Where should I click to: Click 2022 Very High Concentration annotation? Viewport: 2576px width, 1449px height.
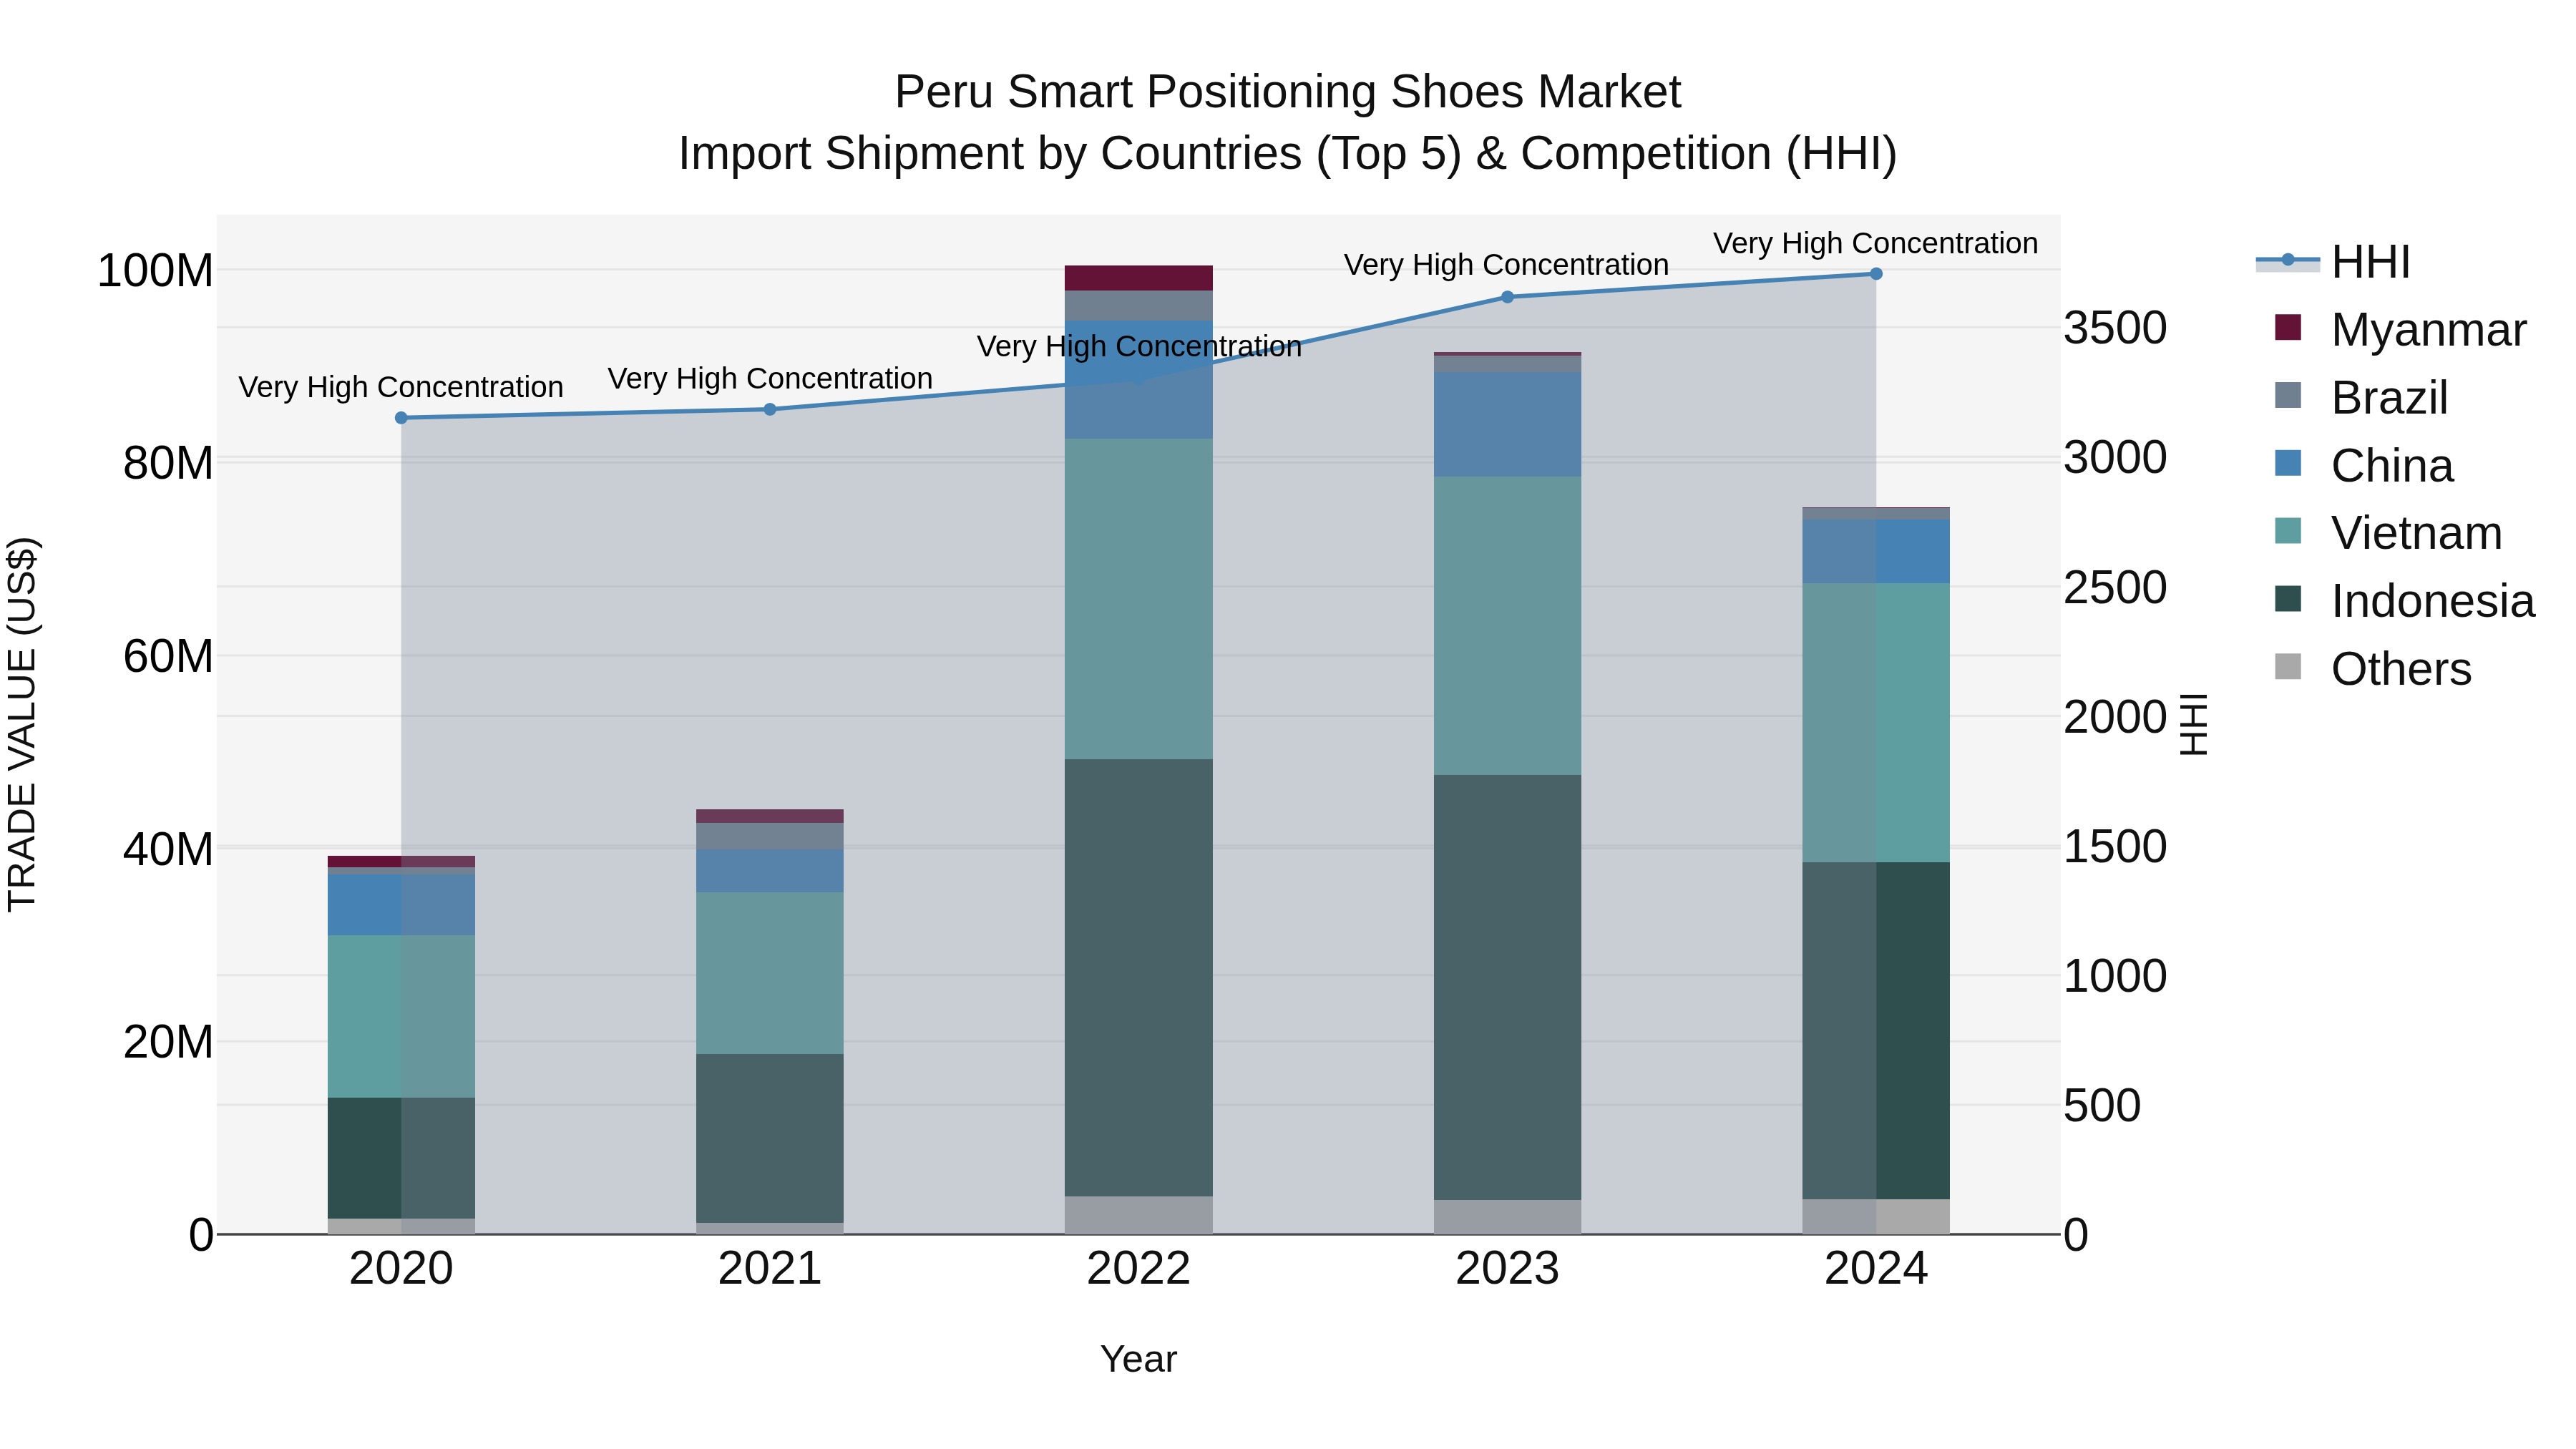coord(1139,347)
